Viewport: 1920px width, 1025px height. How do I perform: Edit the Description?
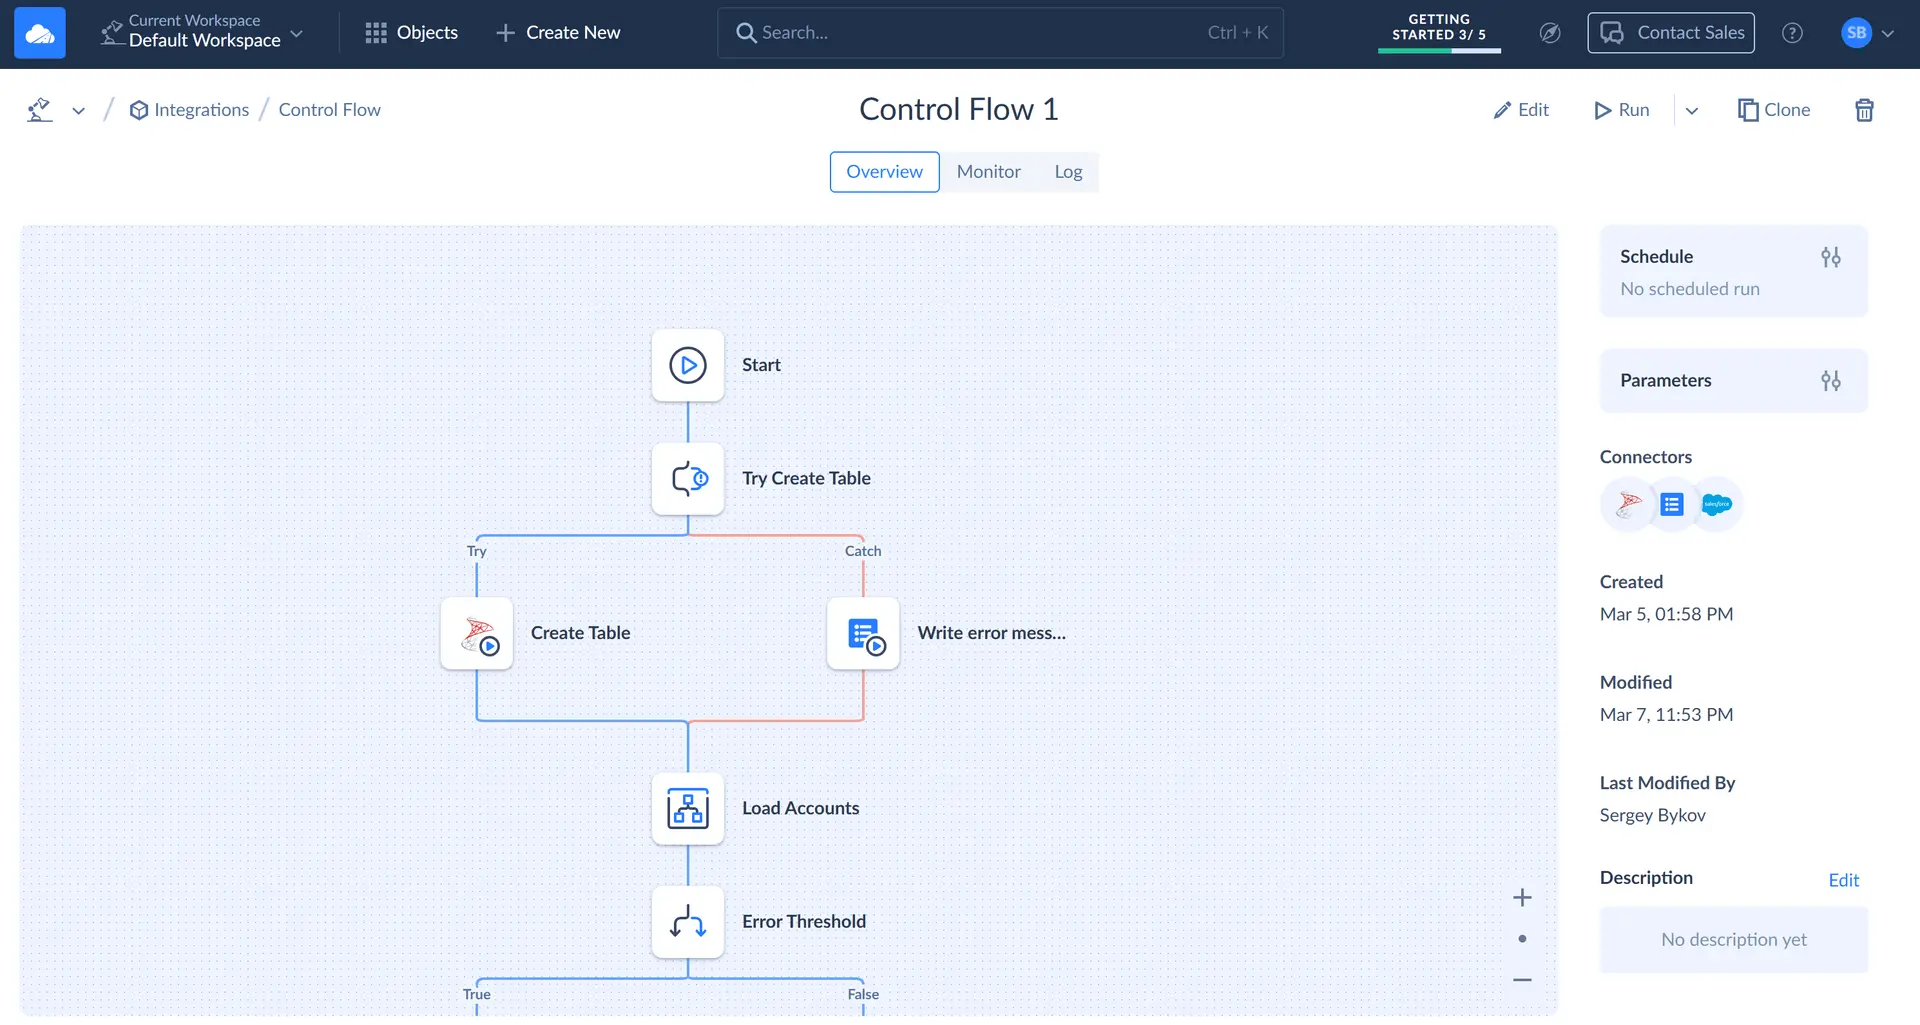[1843, 880]
